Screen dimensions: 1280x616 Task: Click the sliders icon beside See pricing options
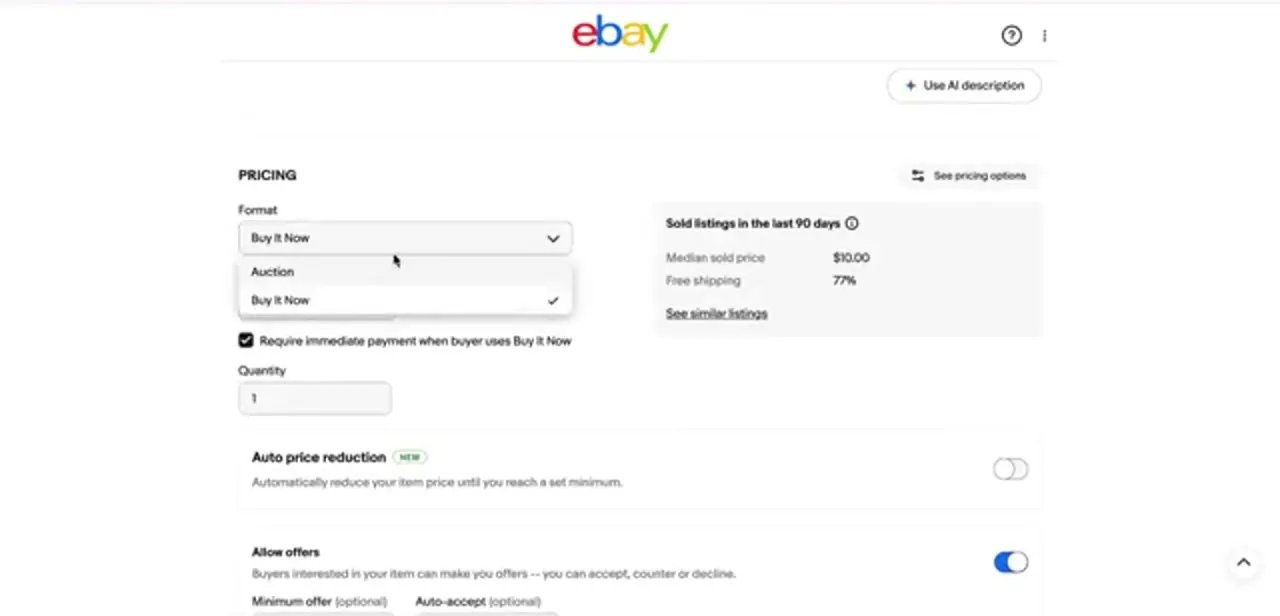(917, 176)
